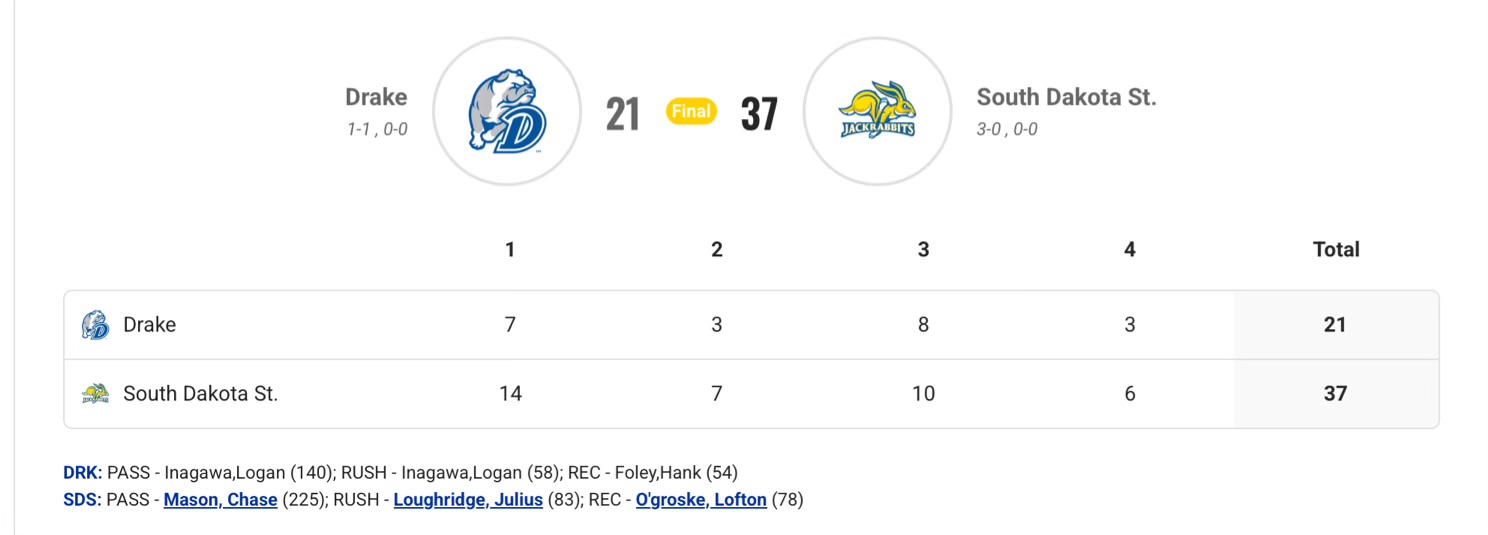Click small Jackrabbits logo in table row

(x=95, y=394)
